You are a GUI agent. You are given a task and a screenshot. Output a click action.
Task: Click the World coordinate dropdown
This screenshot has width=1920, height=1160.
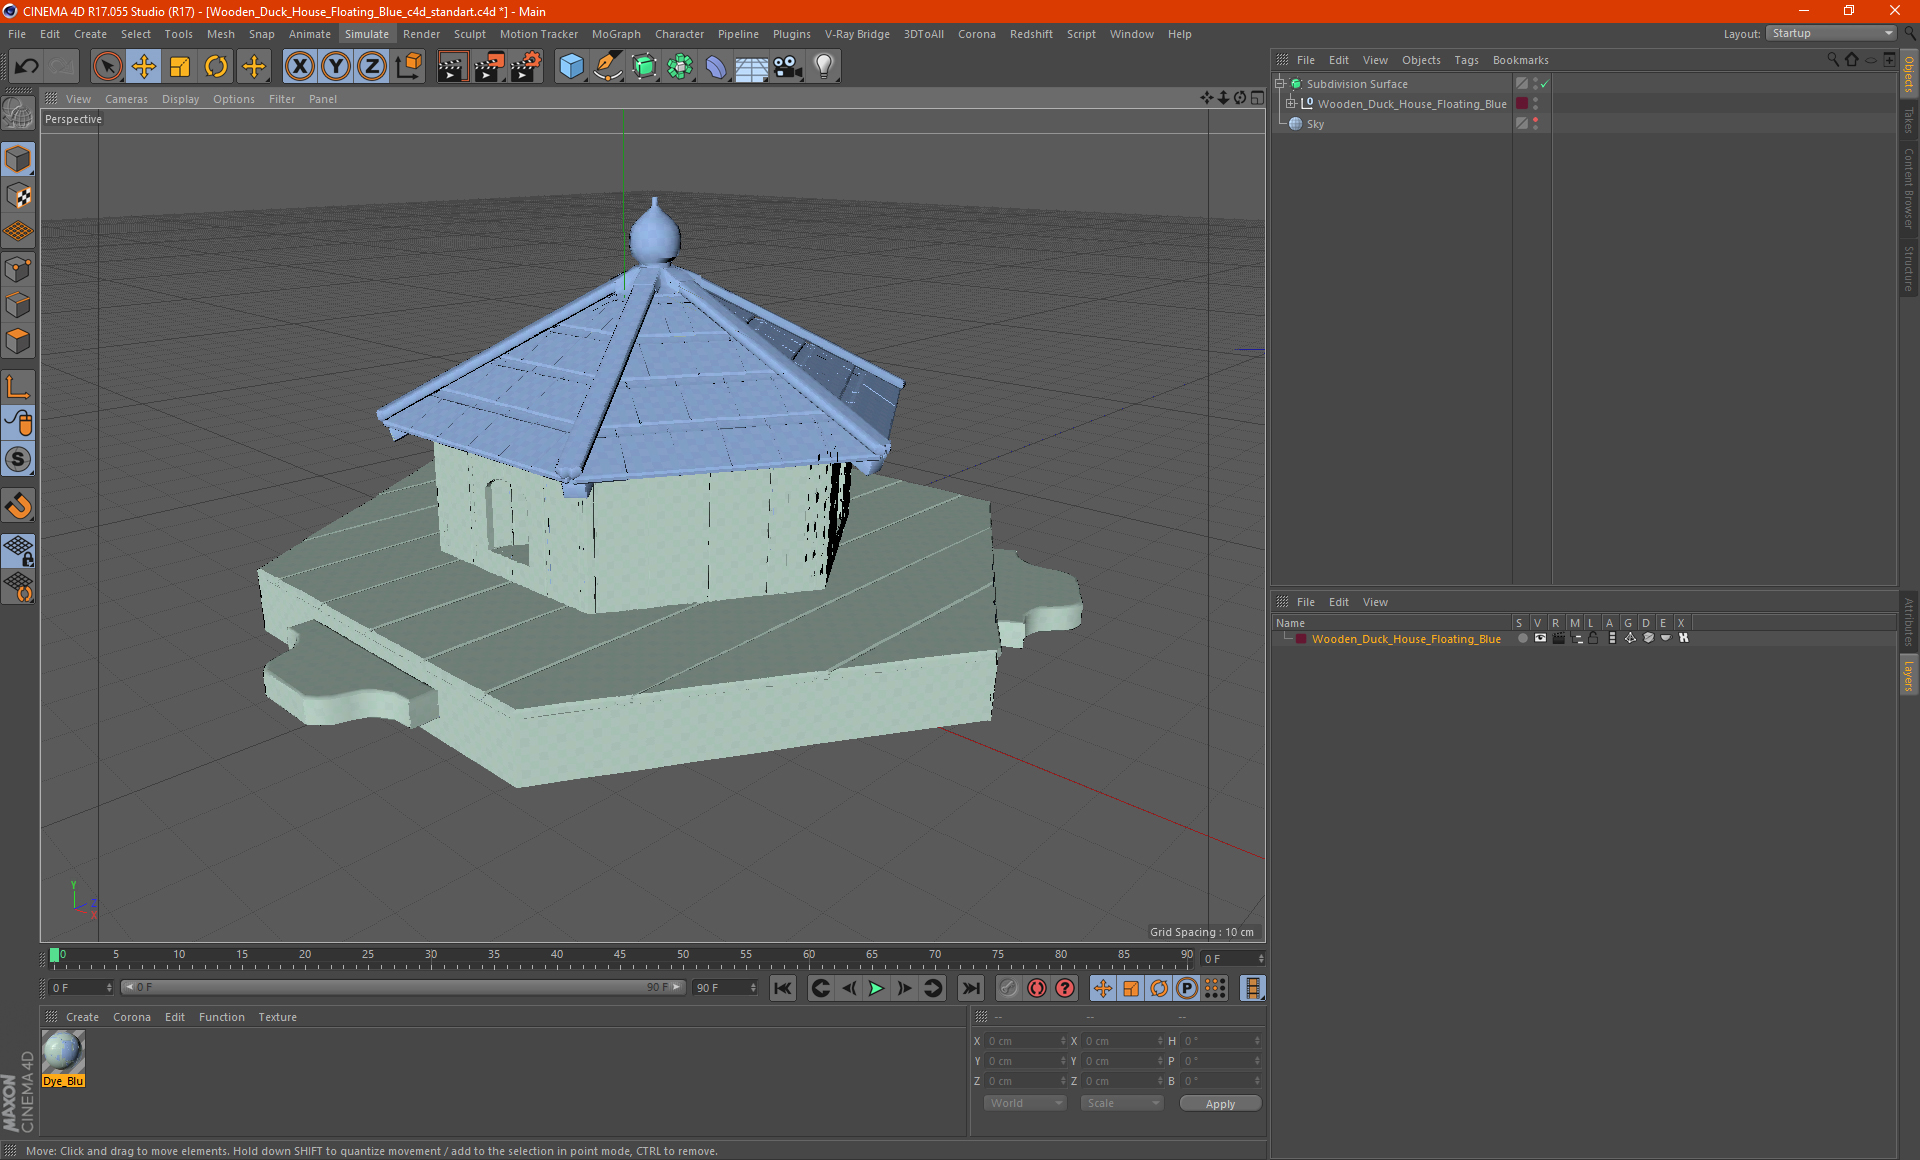click(x=1022, y=1104)
